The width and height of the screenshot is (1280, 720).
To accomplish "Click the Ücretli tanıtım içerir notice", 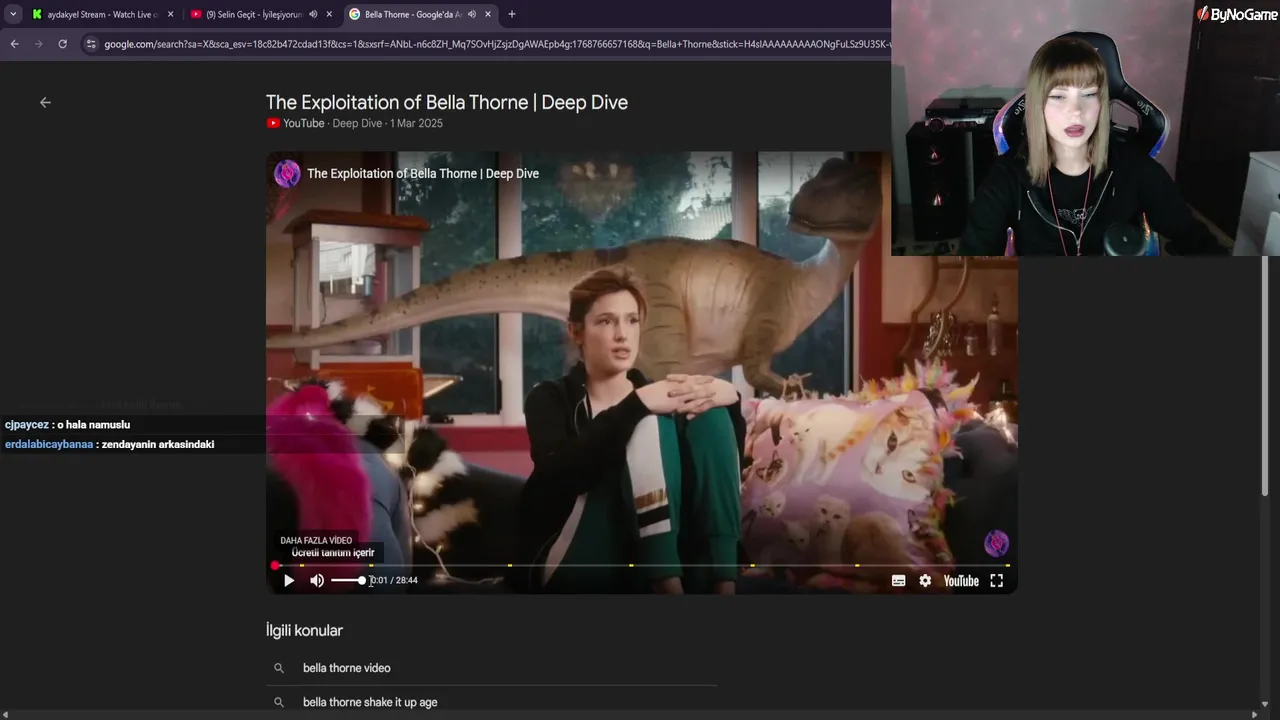I will (x=333, y=553).
